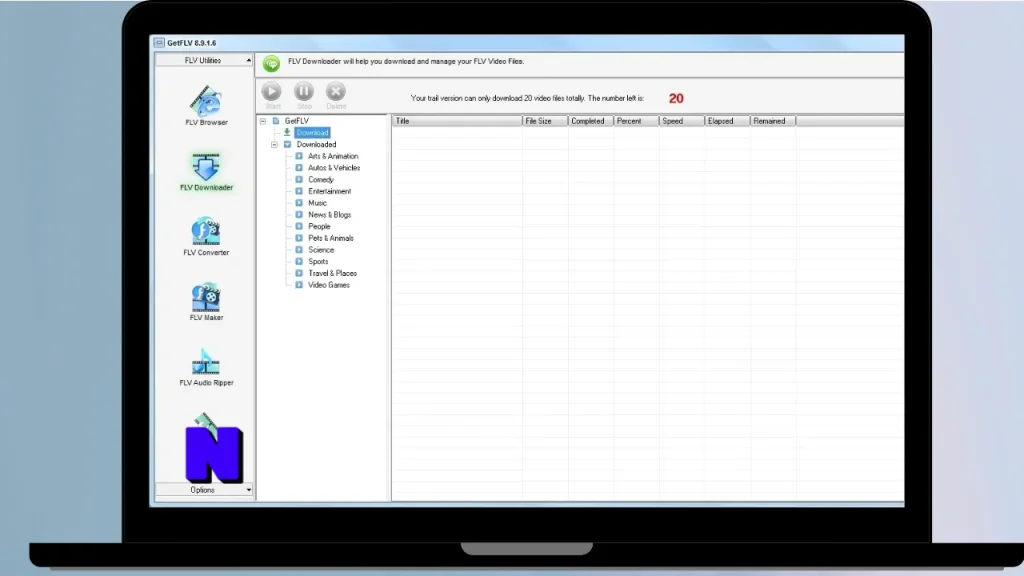Open the FLV Browser tool
Image resolution: width=1024 pixels, height=576 pixels.
(206, 106)
